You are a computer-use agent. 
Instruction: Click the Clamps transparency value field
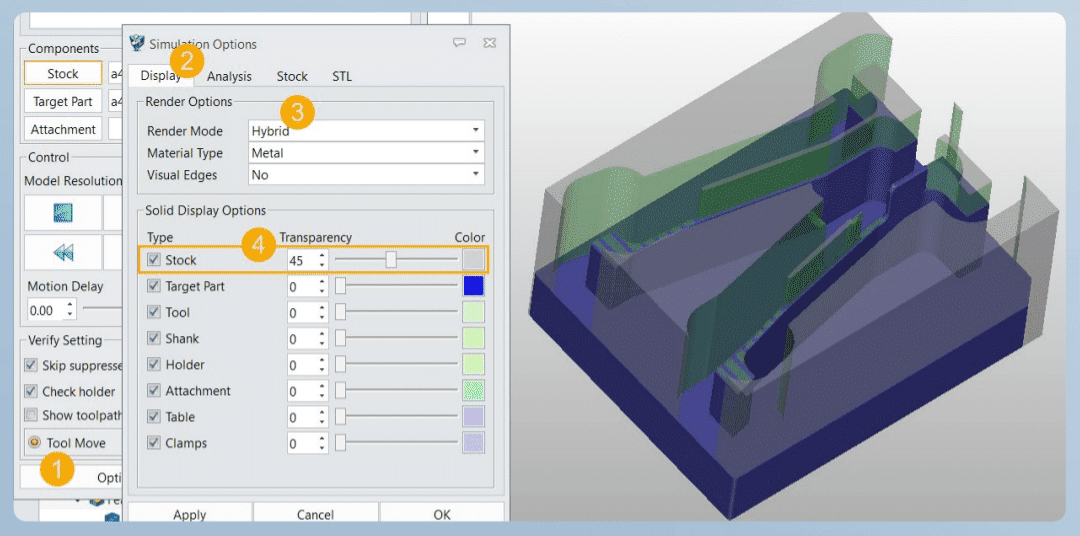307,444
